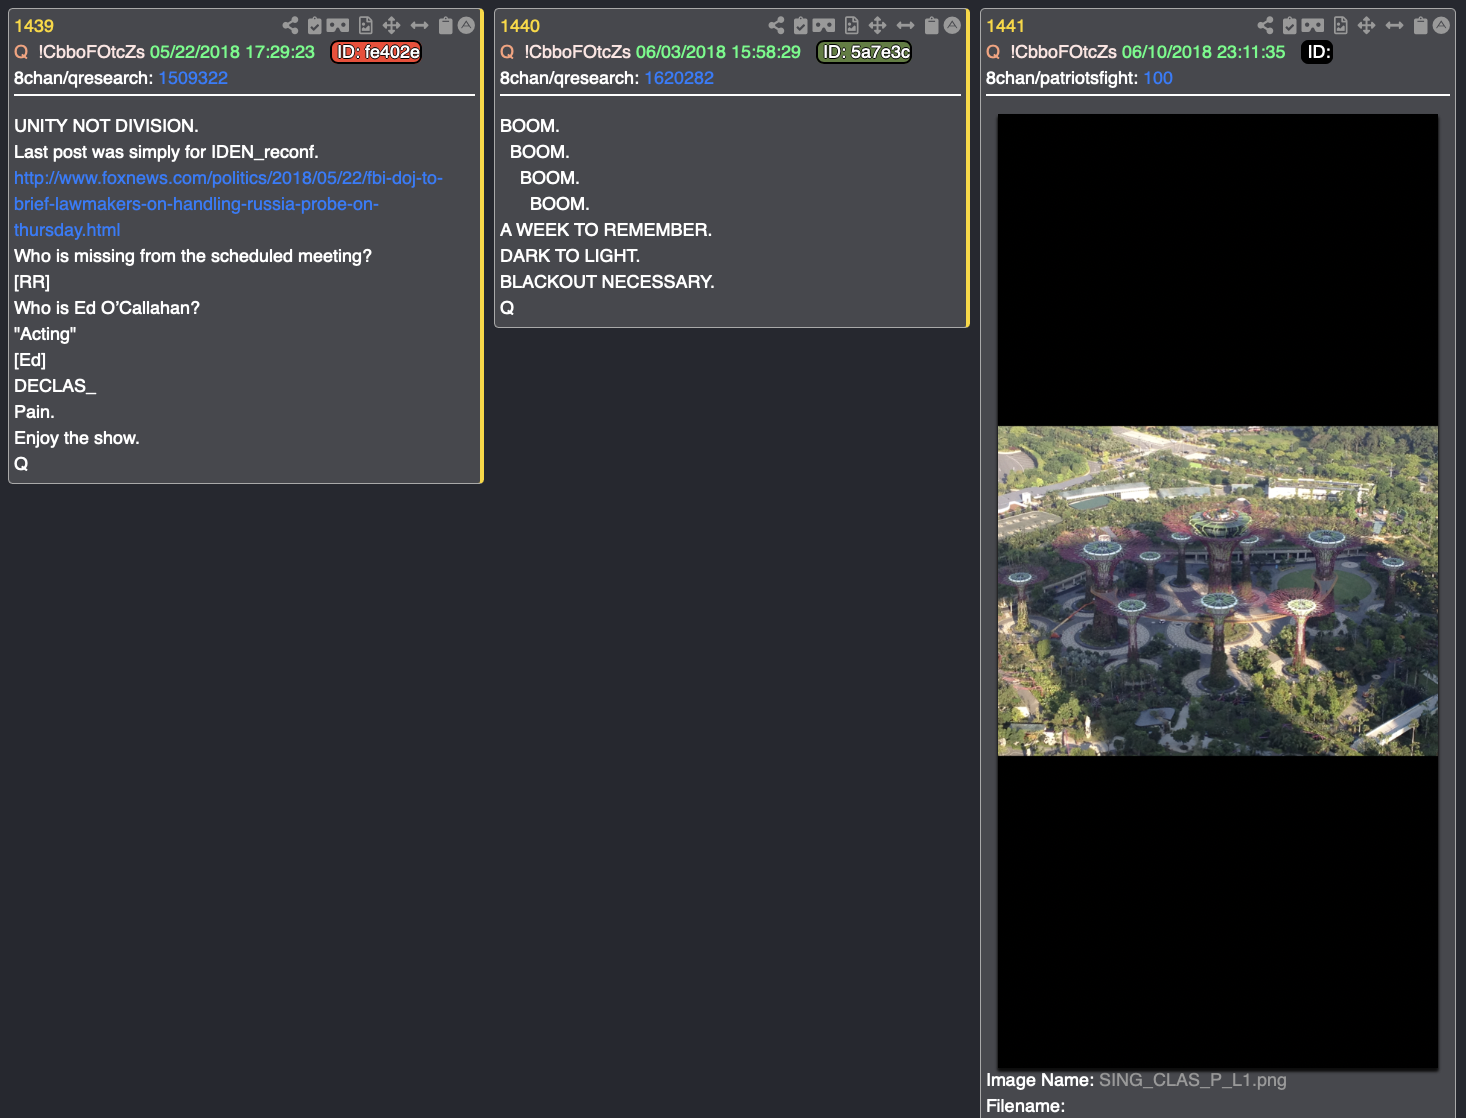Click "8chan/patriotsfight:" board label
Screen dimensions: 1466x1118
click(x=1062, y=78)
